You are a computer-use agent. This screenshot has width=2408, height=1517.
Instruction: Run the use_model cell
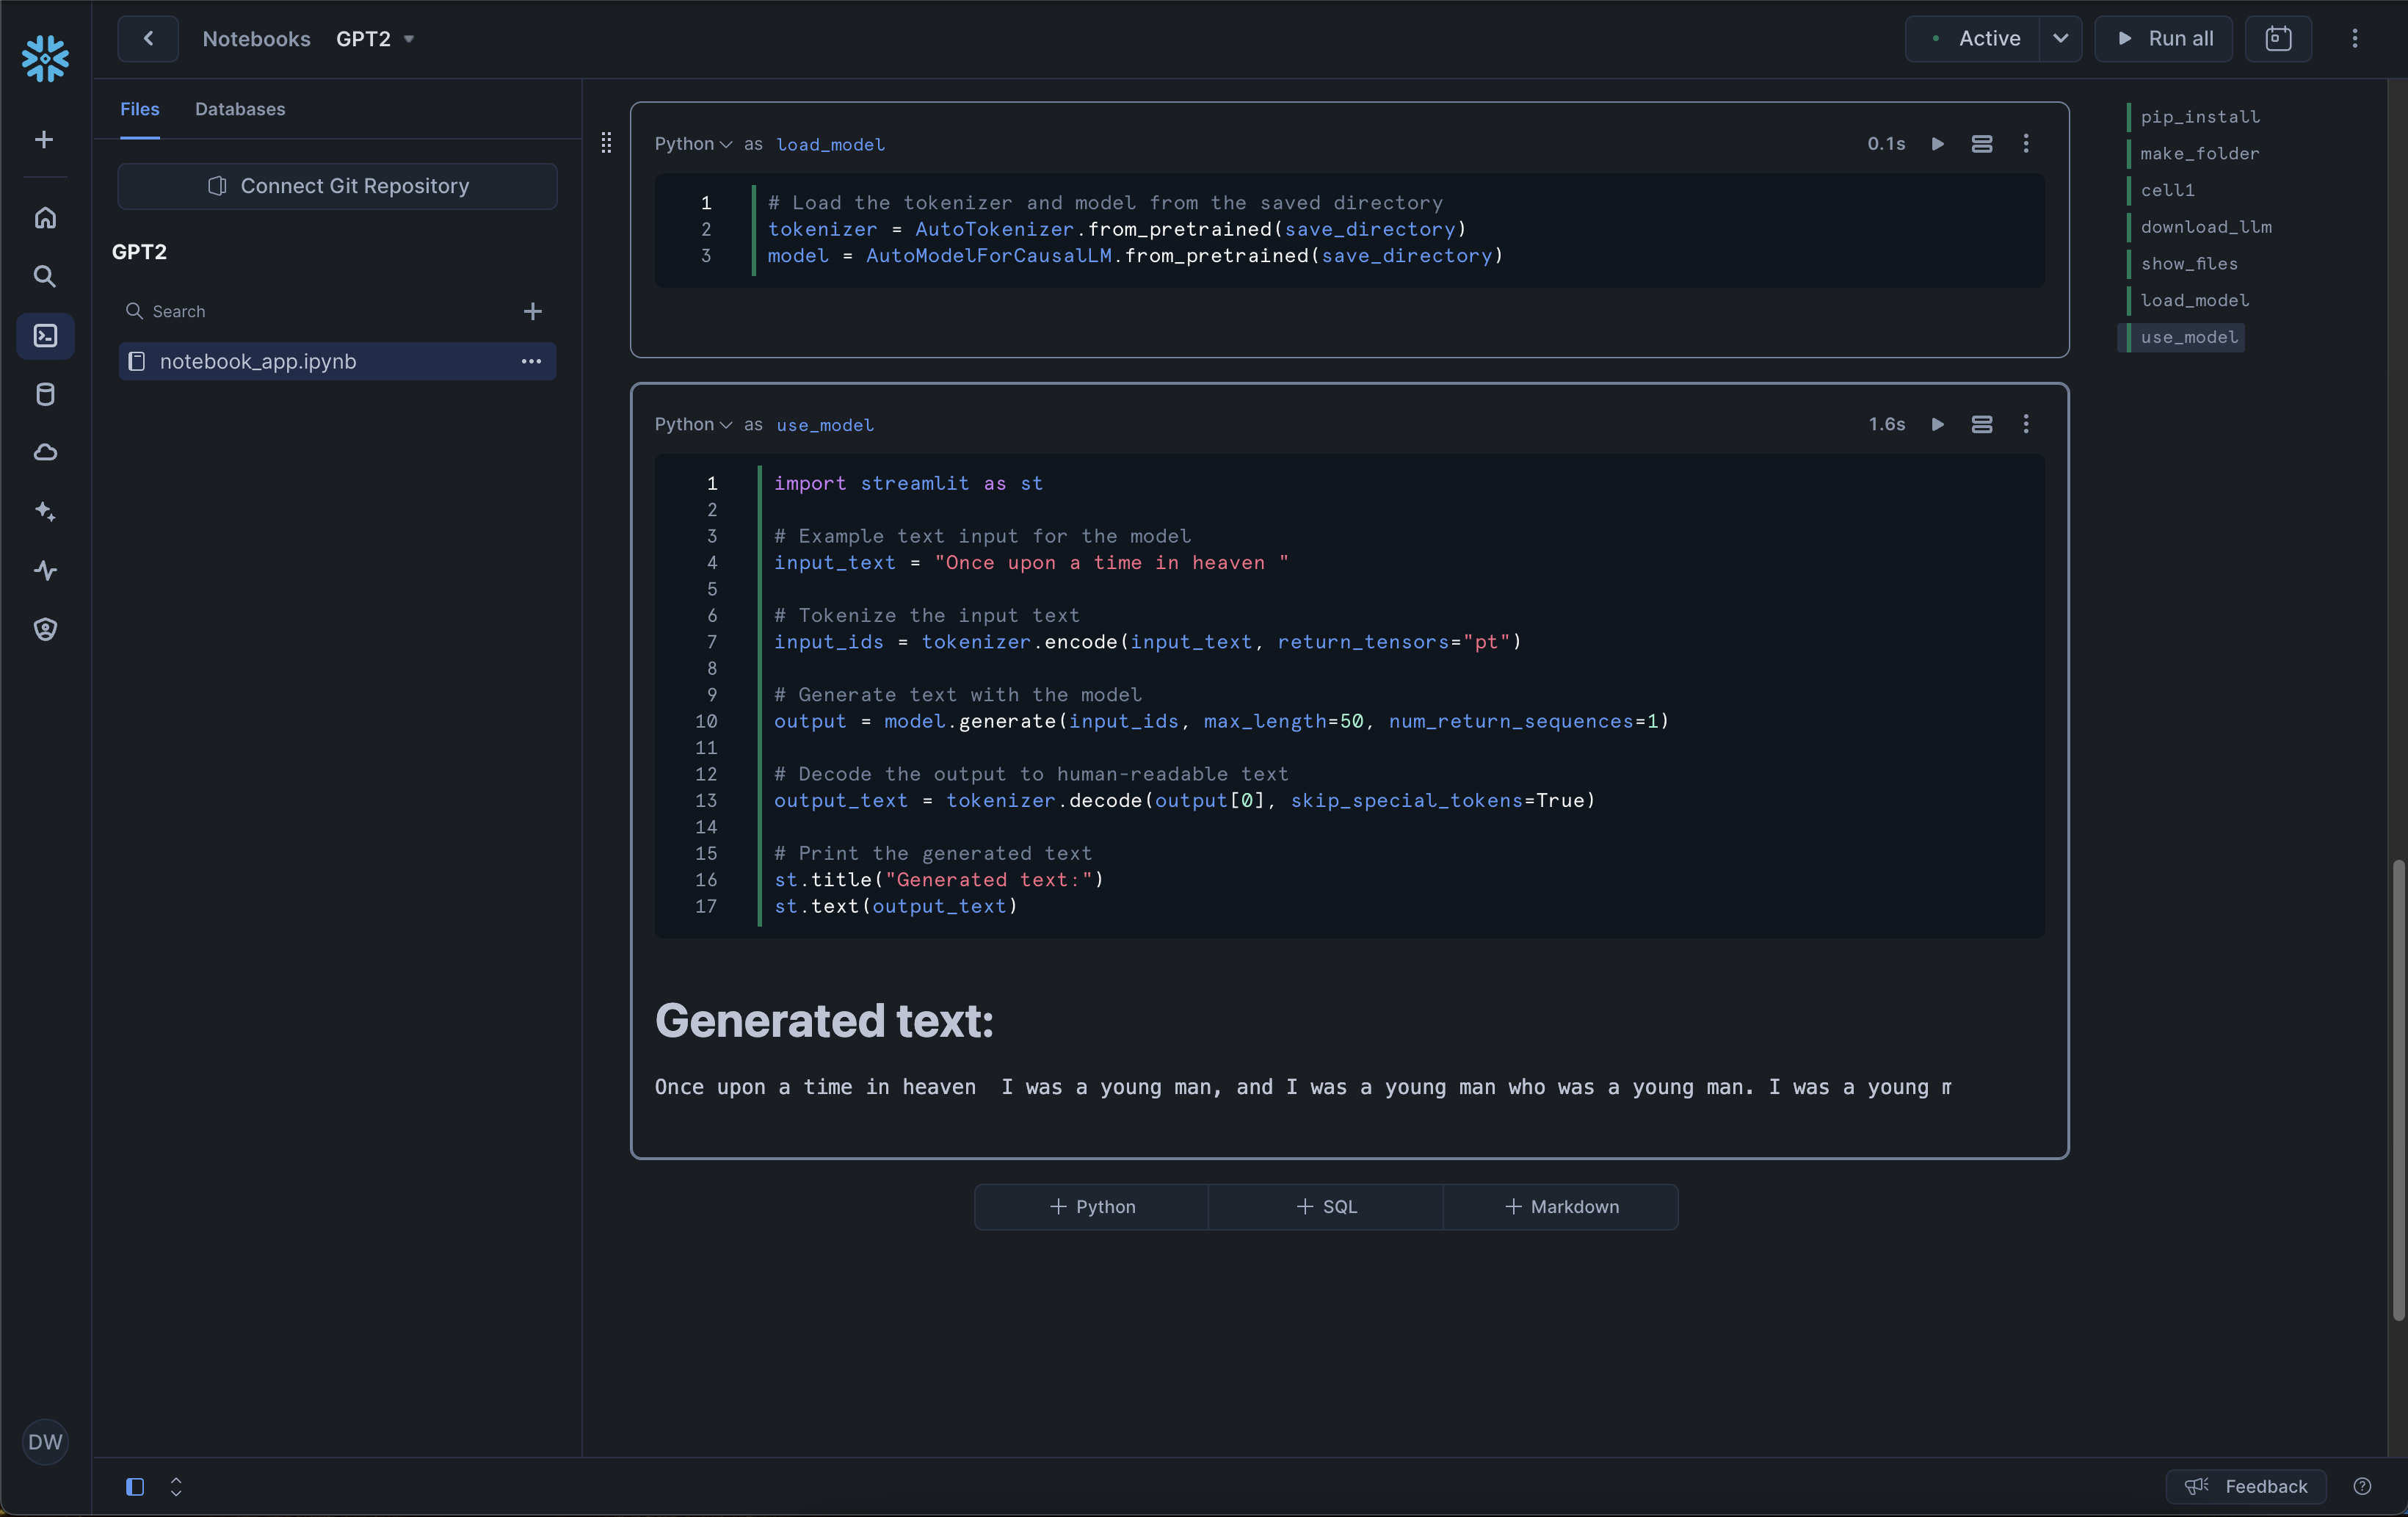(1937, 424)
